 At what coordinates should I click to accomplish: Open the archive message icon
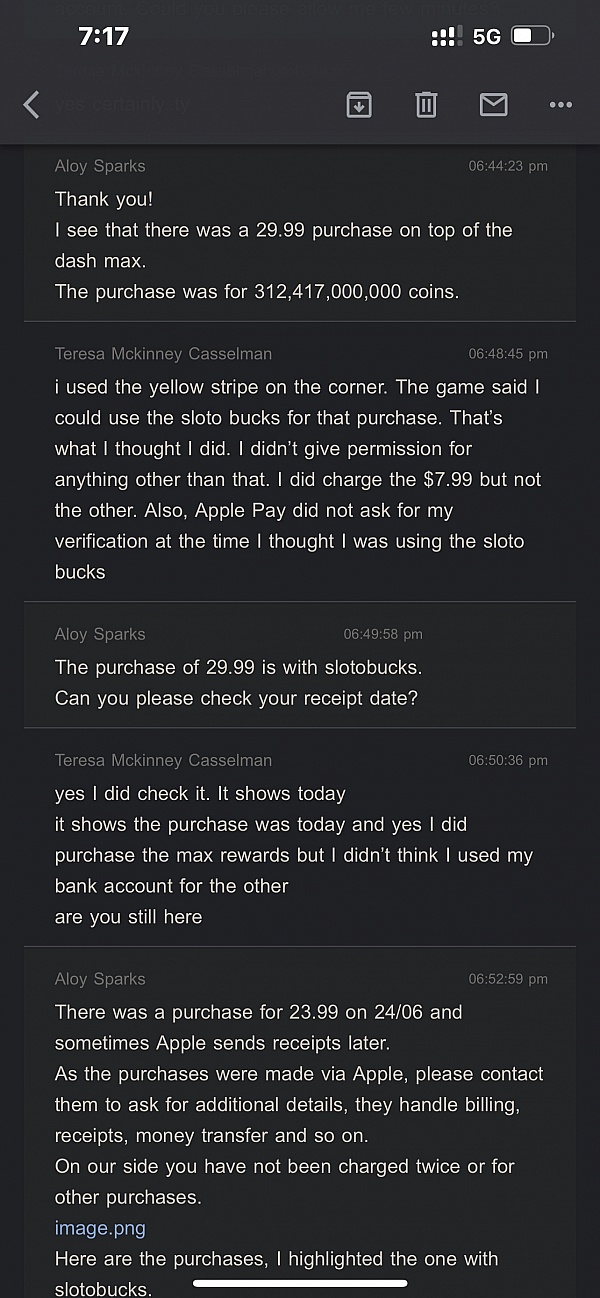(360, 104)
